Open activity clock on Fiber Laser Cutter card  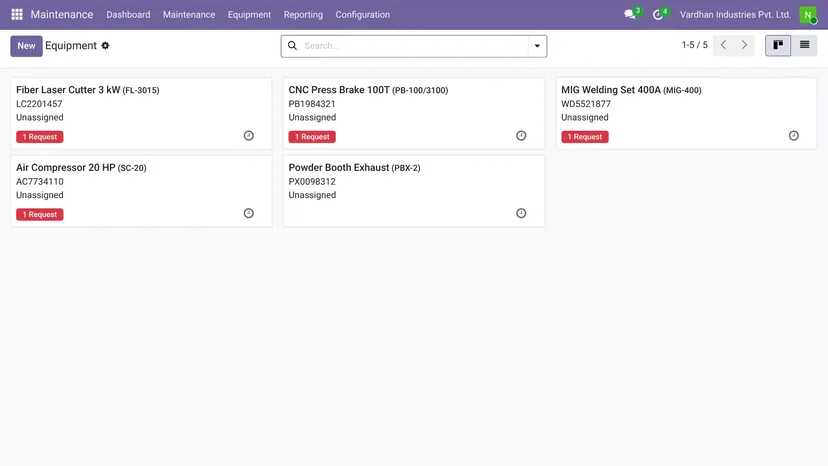pyautogui.click(x=249, y=136)
